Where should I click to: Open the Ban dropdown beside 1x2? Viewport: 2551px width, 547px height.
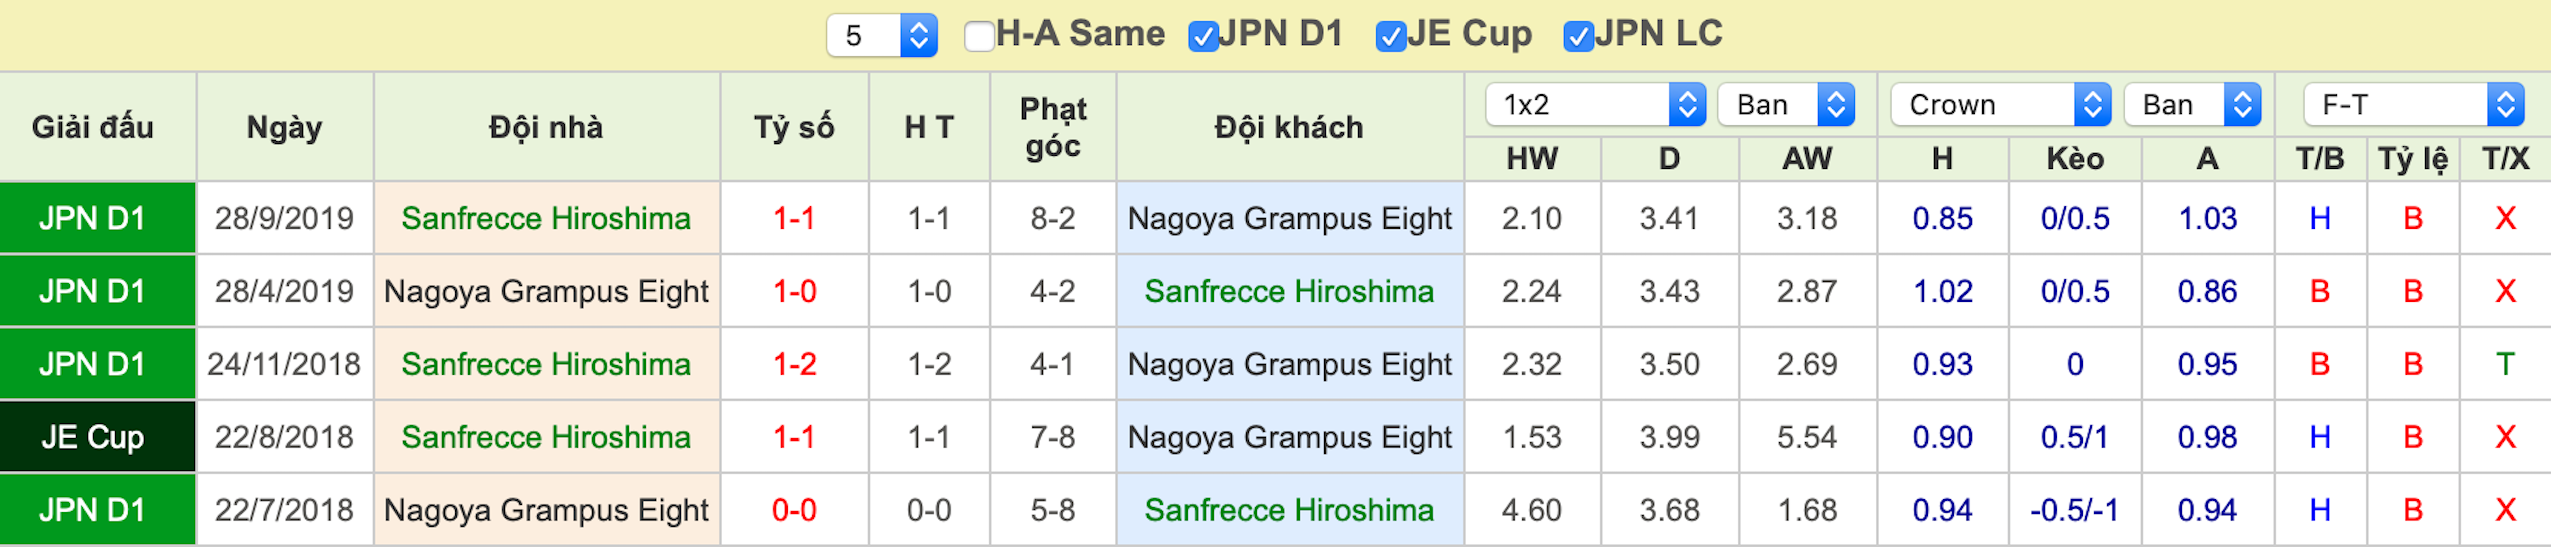click(x=1786, y=105)
